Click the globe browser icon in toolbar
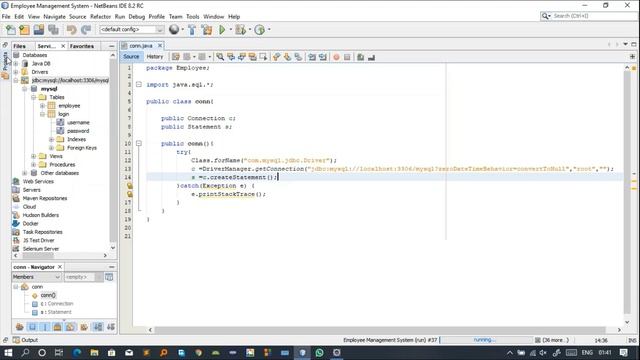640x360 pixels. (x=174, y=29)
